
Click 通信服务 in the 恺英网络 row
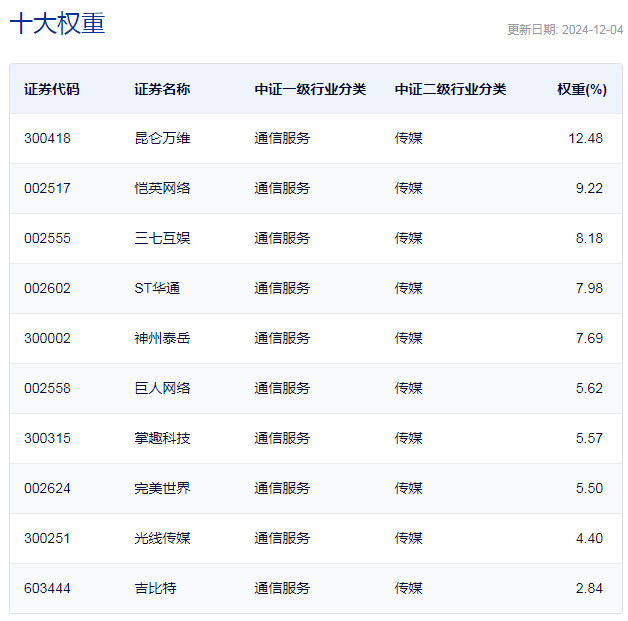pyautogui.click(x=282, y=188)
